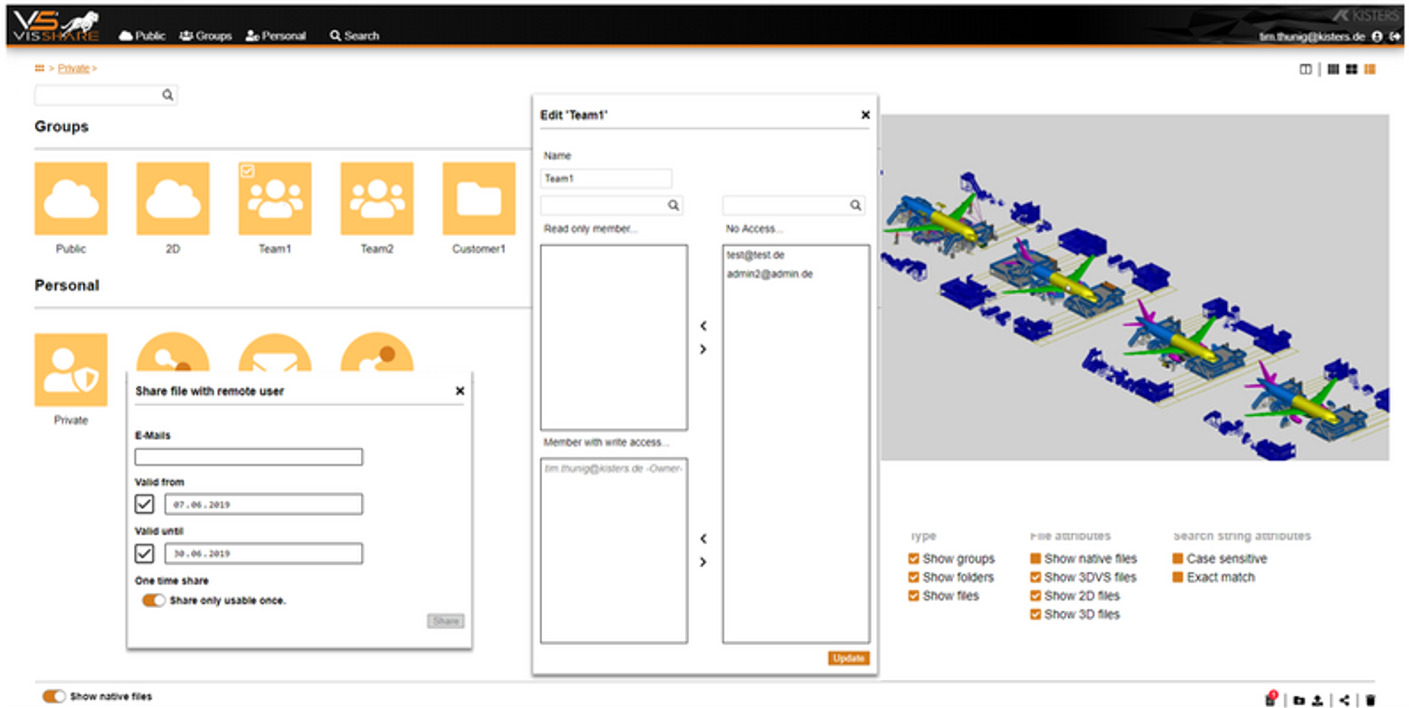1409x708 pixels.
Task: Click the share icon in the bottom toolbar
Action: (x=1344, y=700)
